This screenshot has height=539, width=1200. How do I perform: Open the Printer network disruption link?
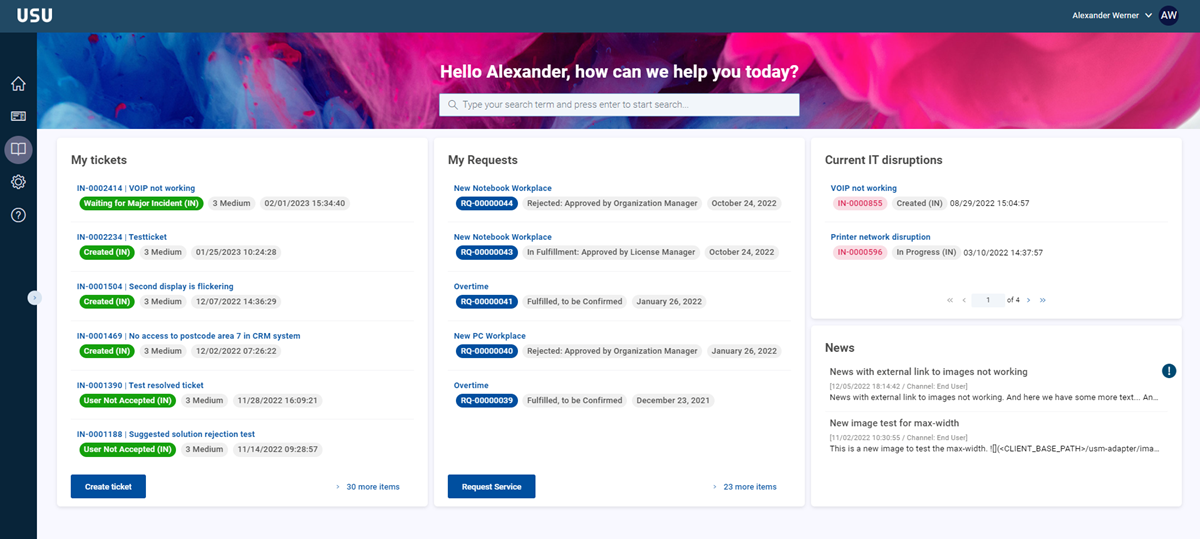point(880,237)
